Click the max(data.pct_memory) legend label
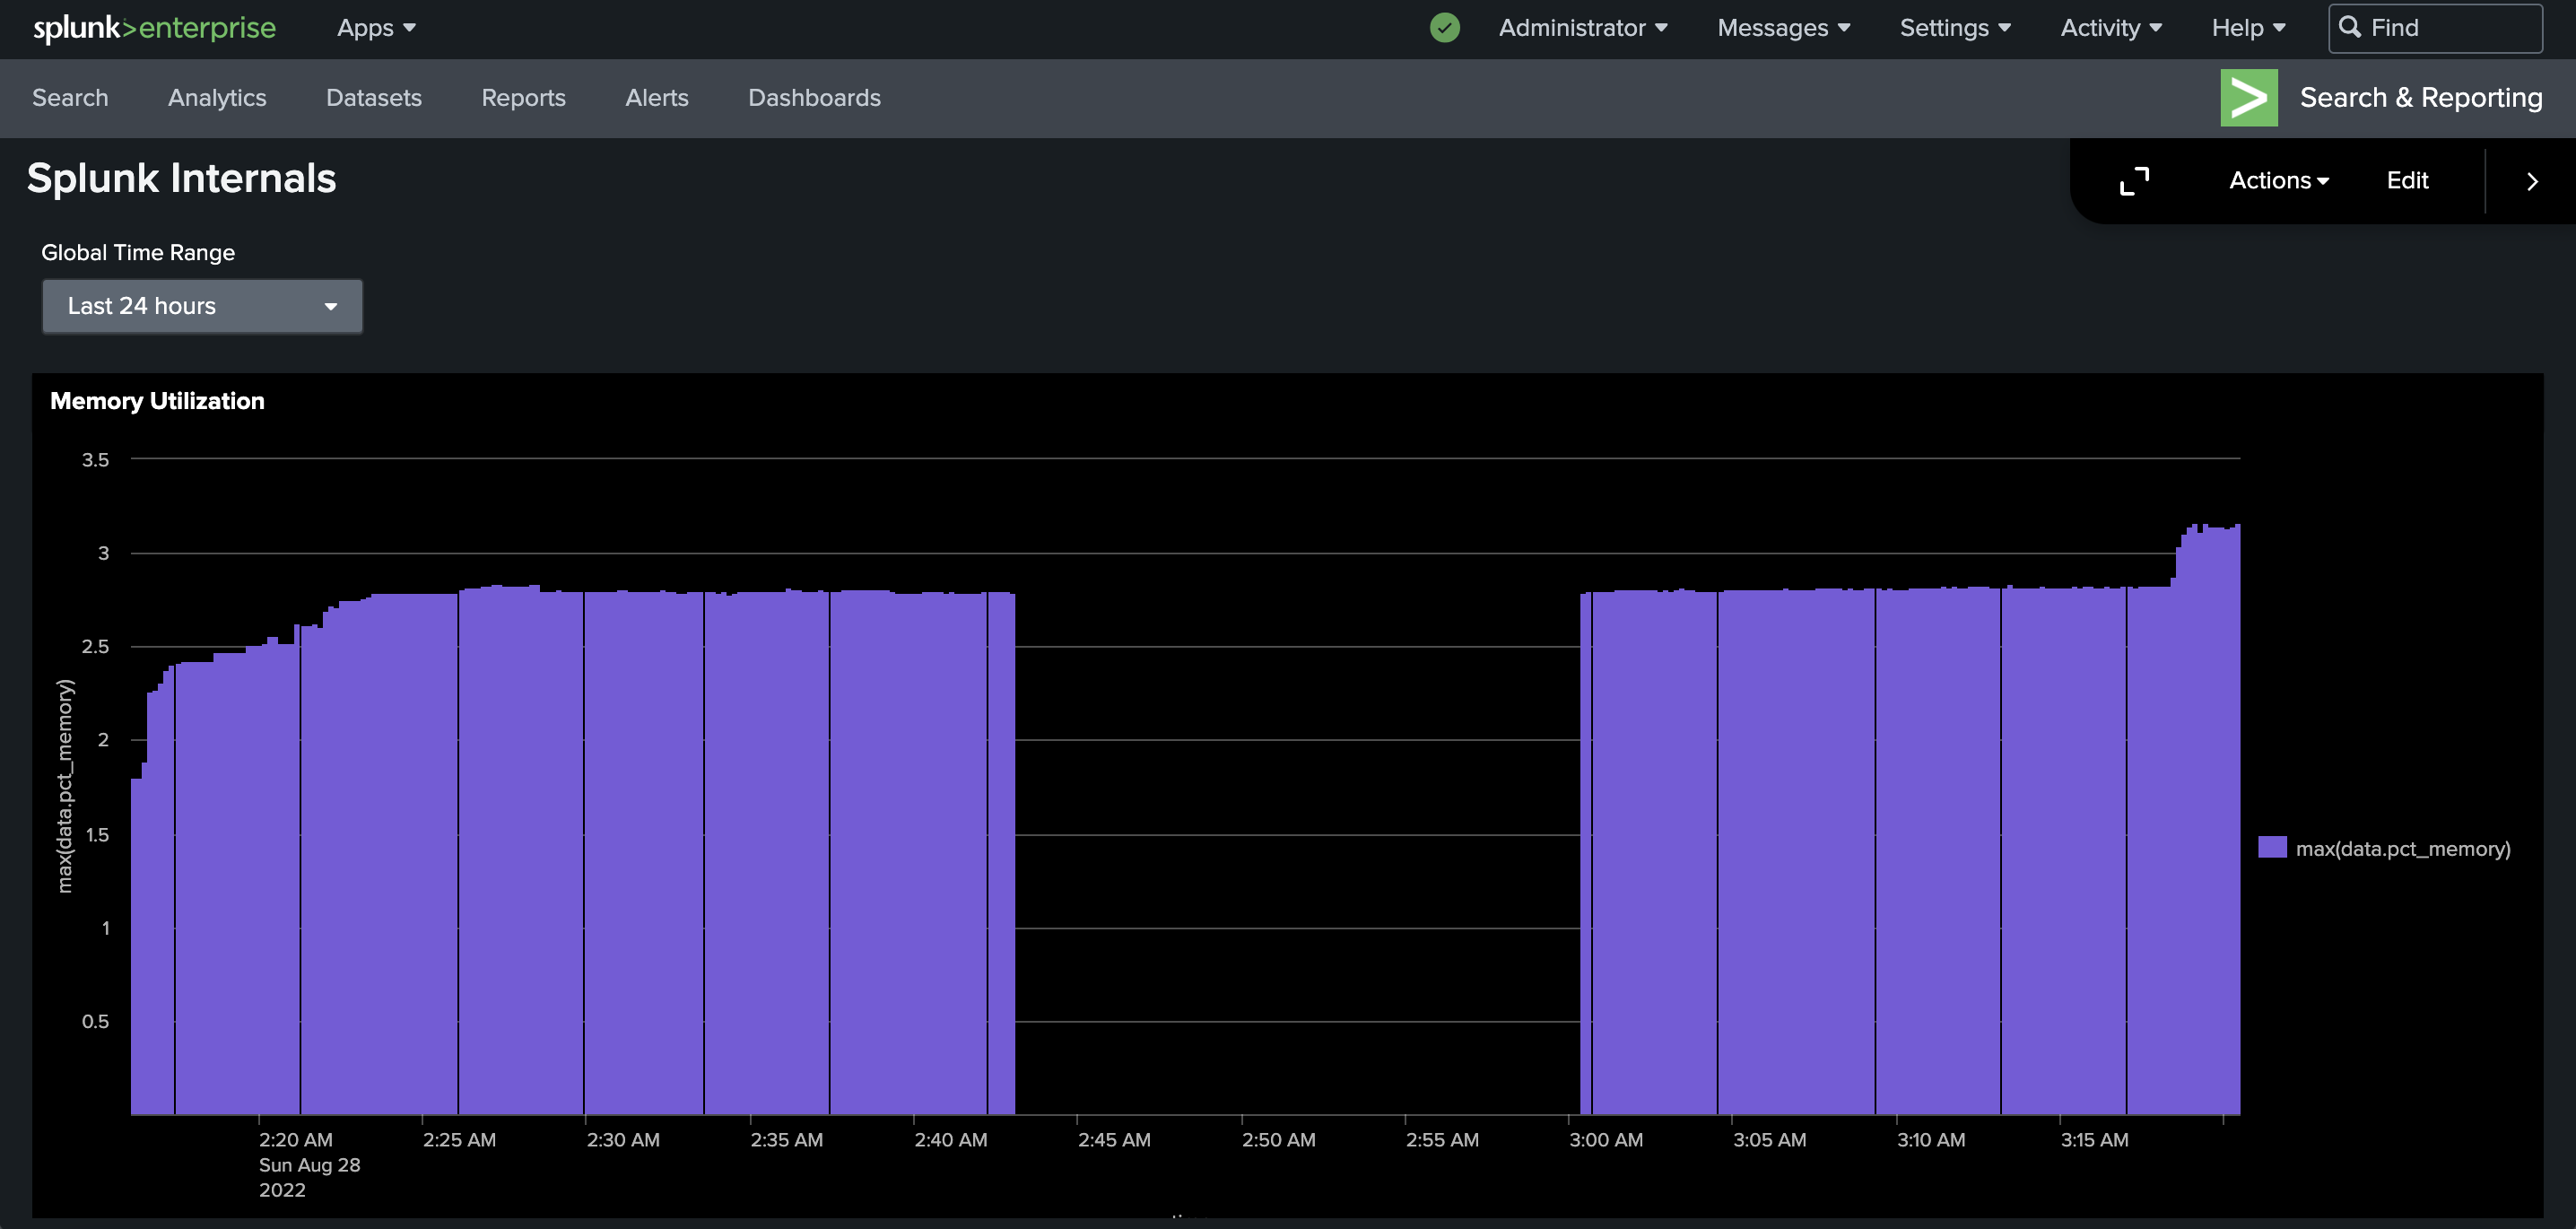This screenshot has width=2576, height=1229. (x=2403, y=849)
